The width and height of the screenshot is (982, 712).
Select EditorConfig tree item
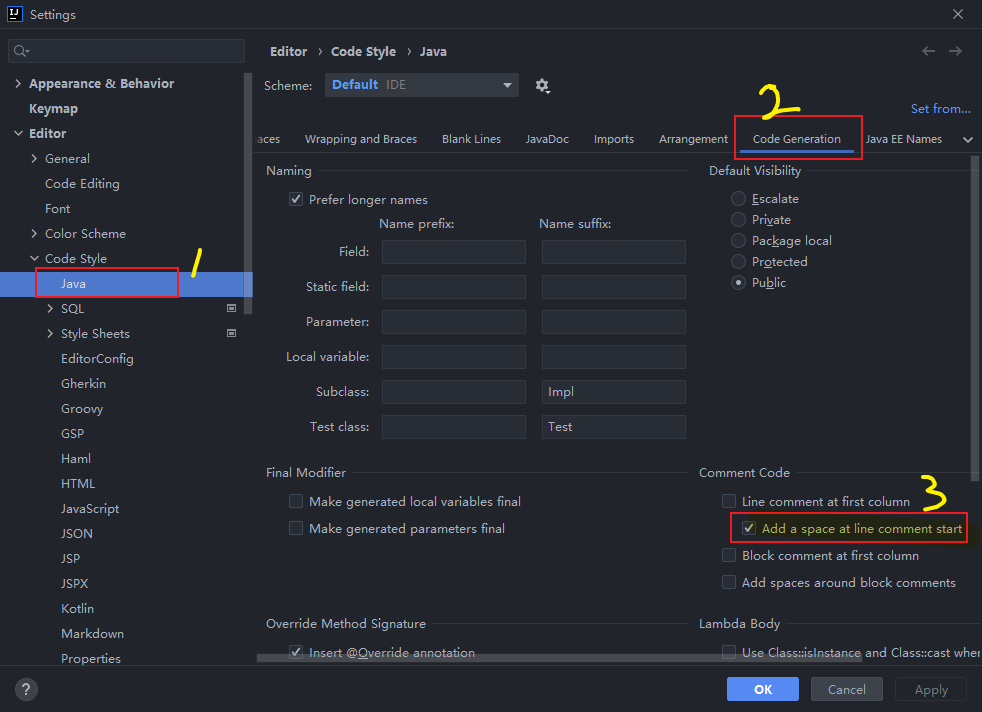(97, 358)
